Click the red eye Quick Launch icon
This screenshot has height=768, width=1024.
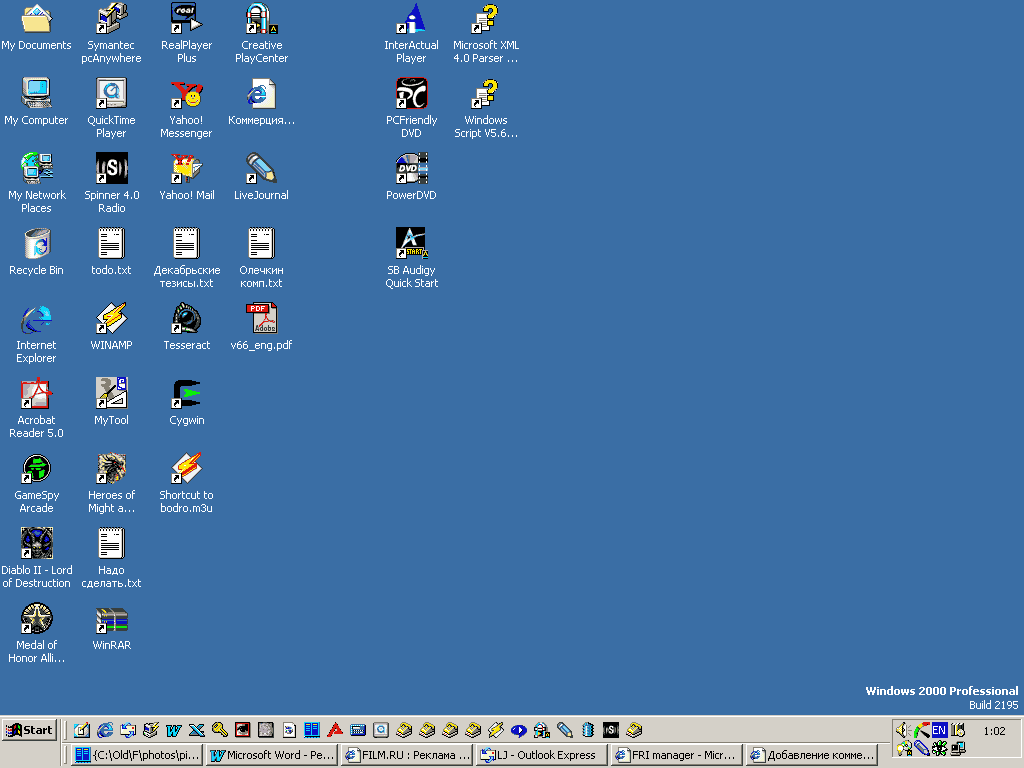243,730
